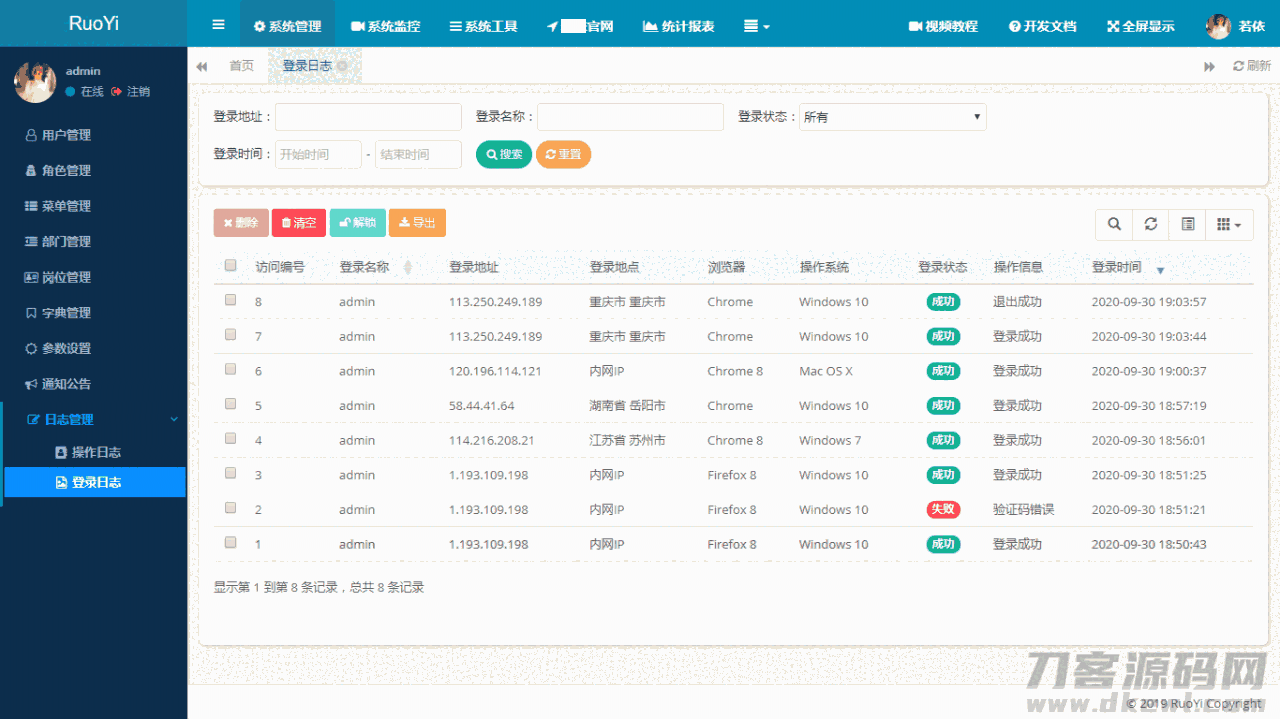This screenshot has width=1280, height=719.
Task: Open the 登录状态 status dropdown
Action: coord(892,117)
